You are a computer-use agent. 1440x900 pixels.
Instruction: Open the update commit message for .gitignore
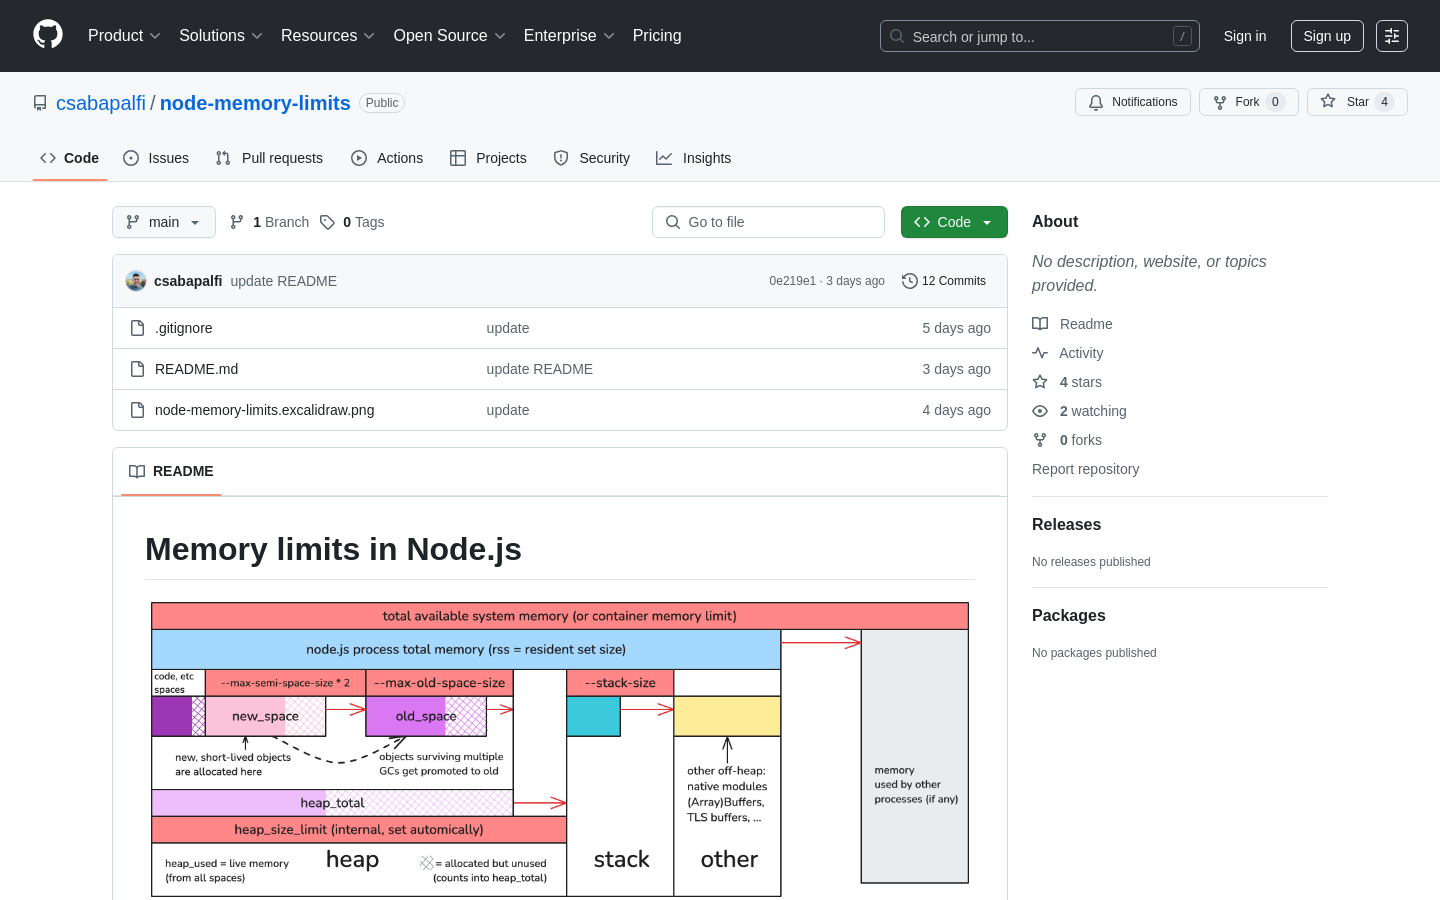[508, 328]
